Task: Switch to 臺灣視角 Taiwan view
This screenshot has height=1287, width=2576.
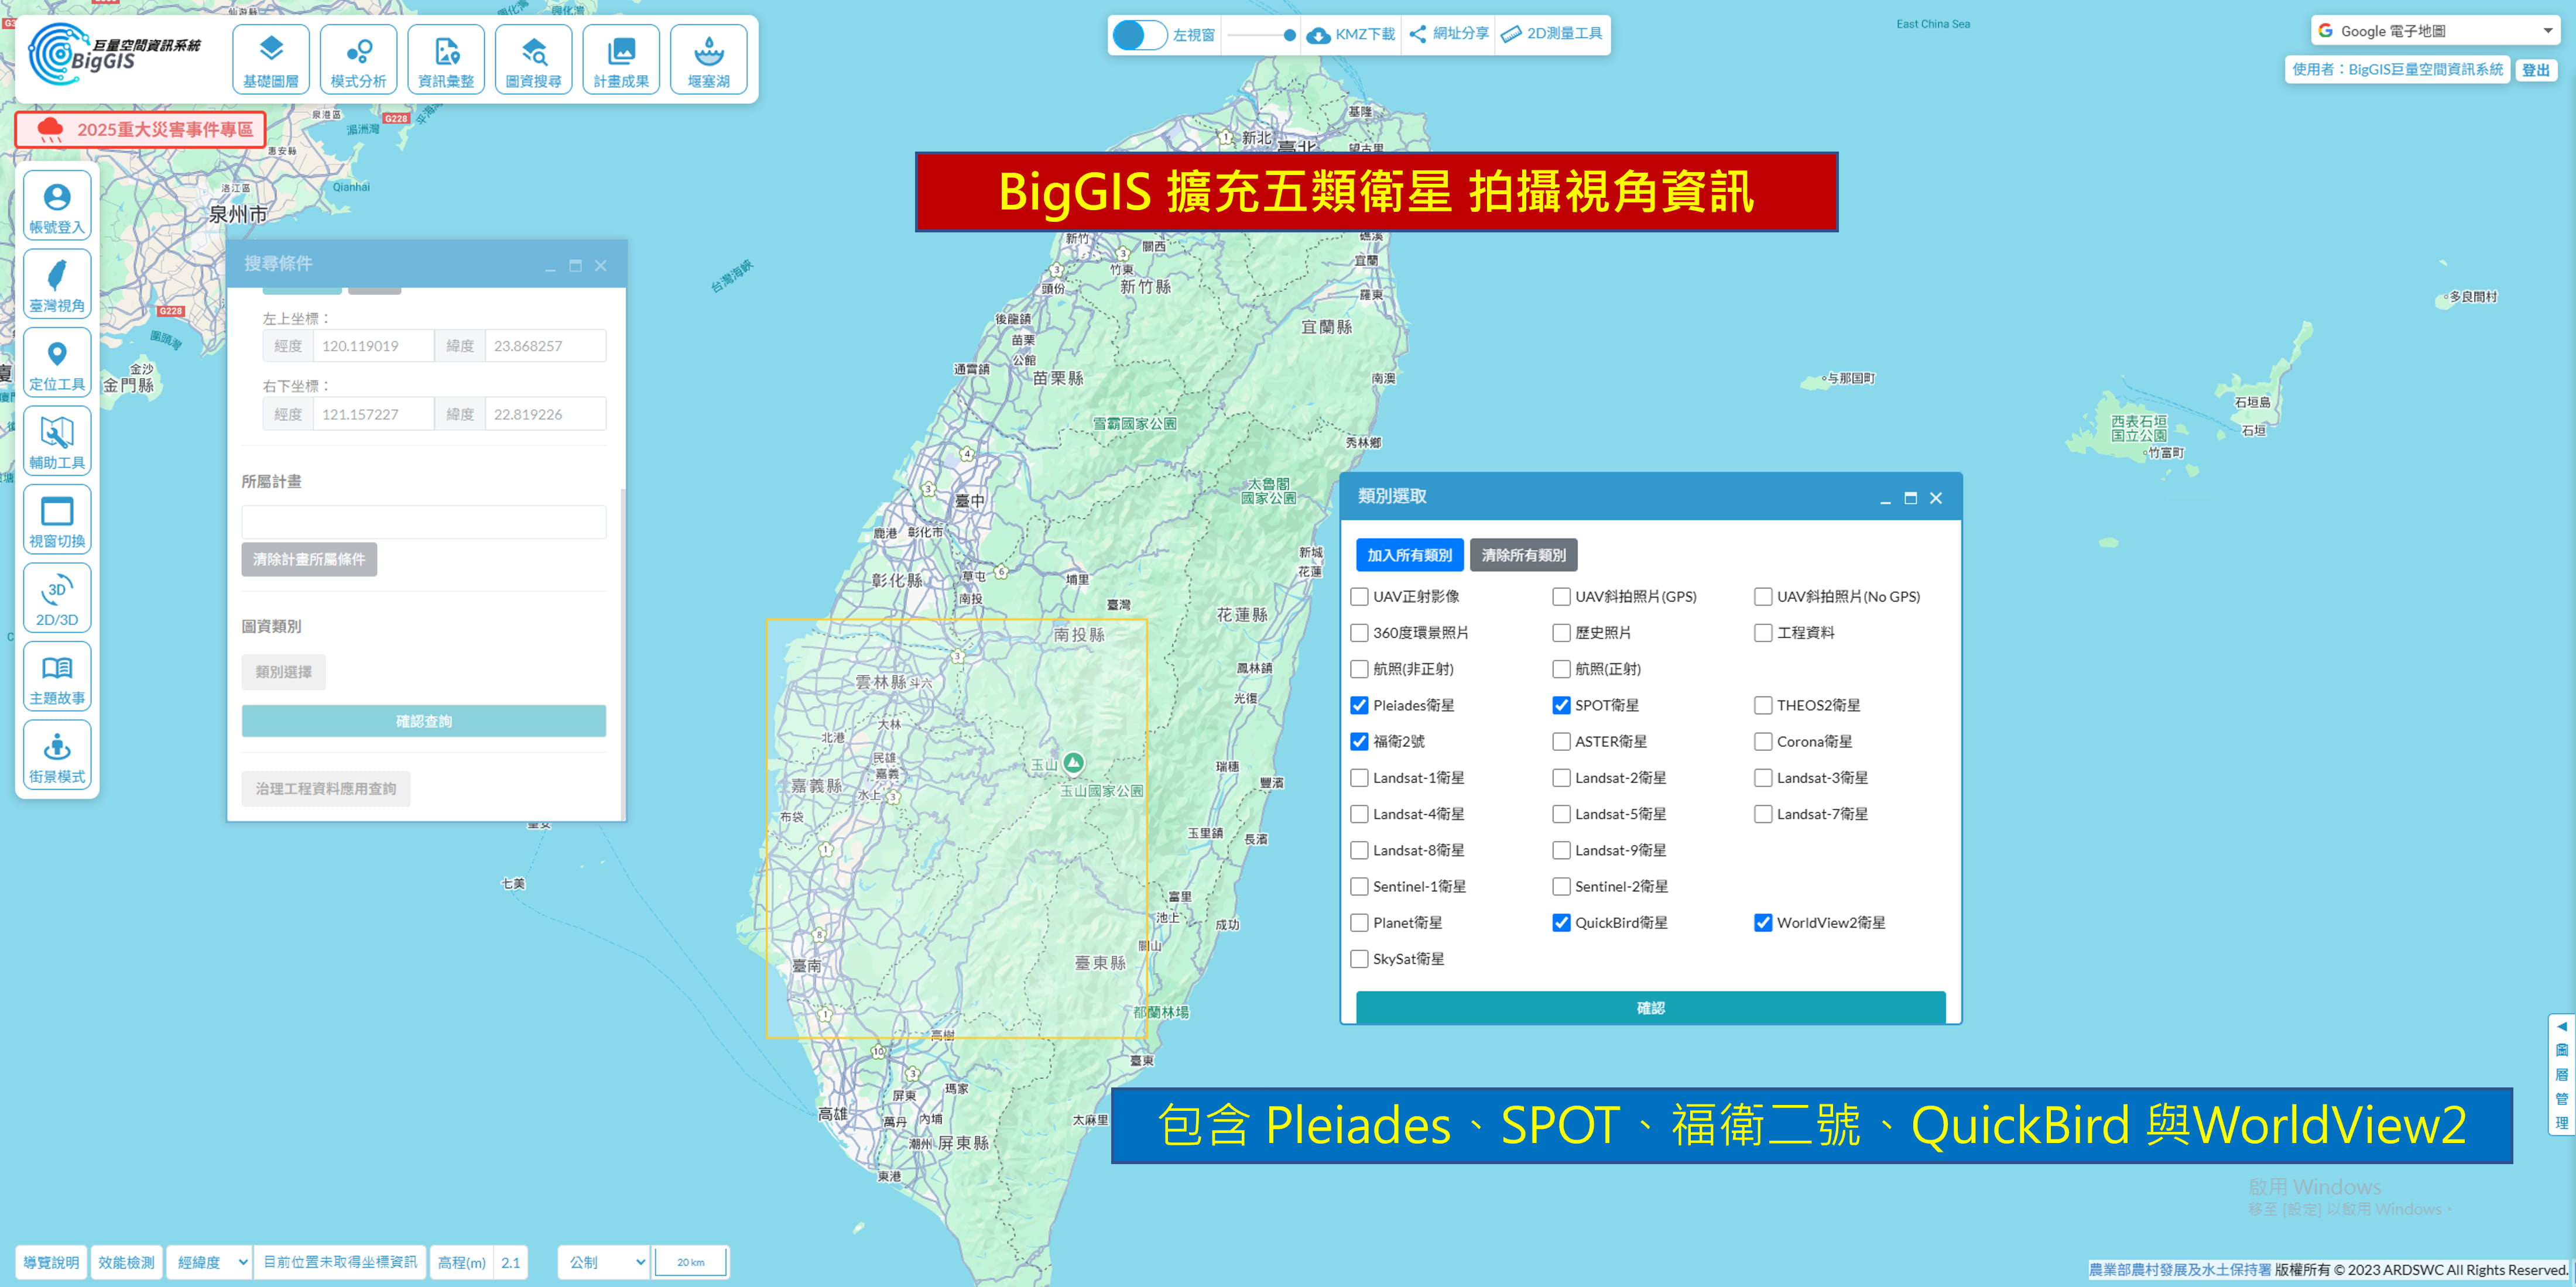Action: click(57, 284)
